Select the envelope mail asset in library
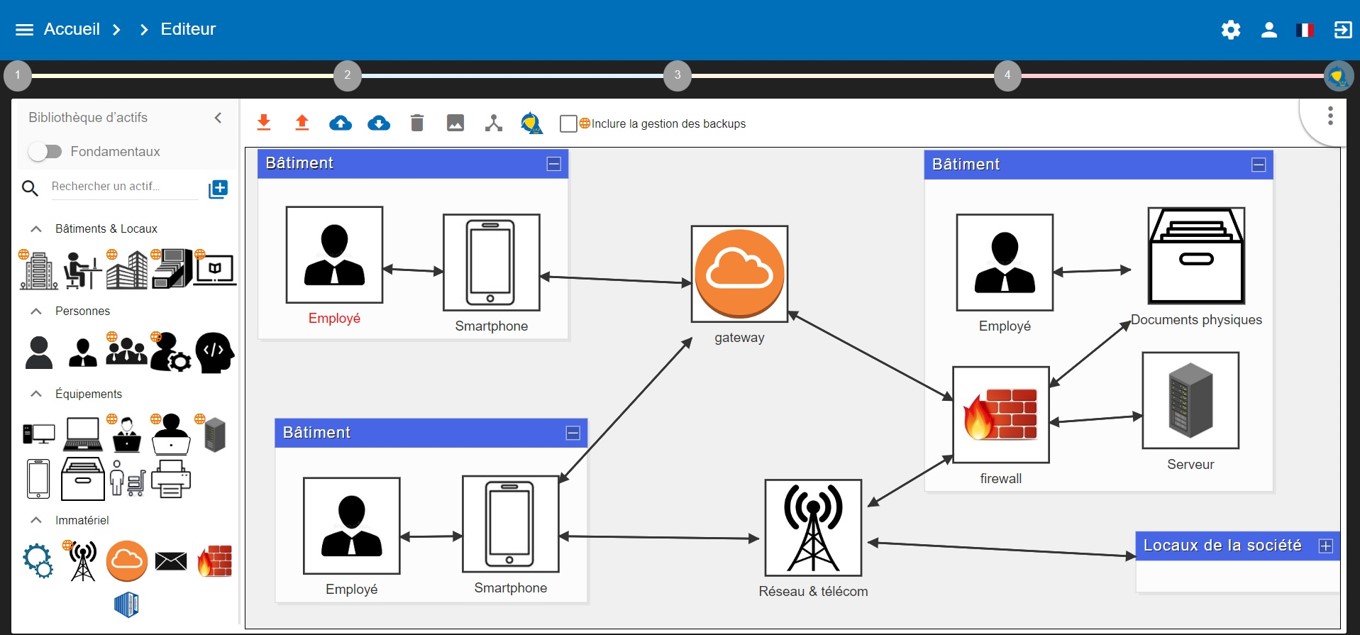The height and width of the screenshot is (635, 1360). point(171,561)
